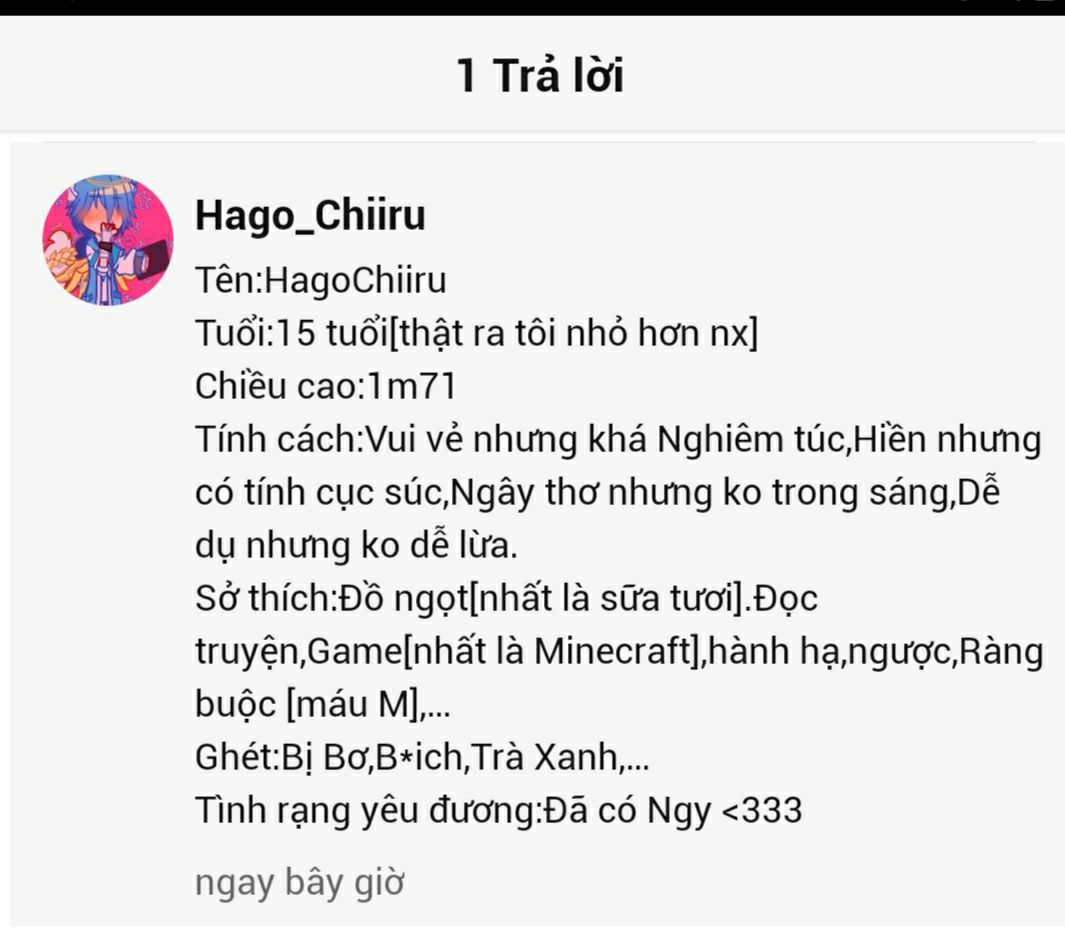Select the "Sở thích:Đồ ngọt" line
Screen dimensions: 1065x934
(506, 598)
